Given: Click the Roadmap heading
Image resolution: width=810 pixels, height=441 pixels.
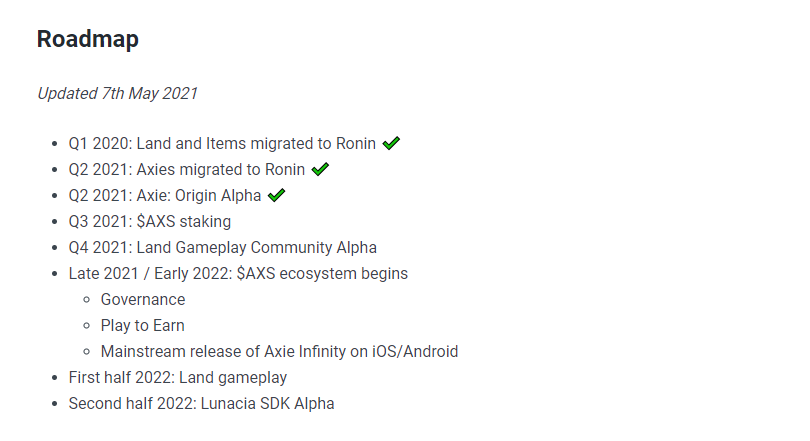Looking at the screenshot, I should (x=88, y=39).
